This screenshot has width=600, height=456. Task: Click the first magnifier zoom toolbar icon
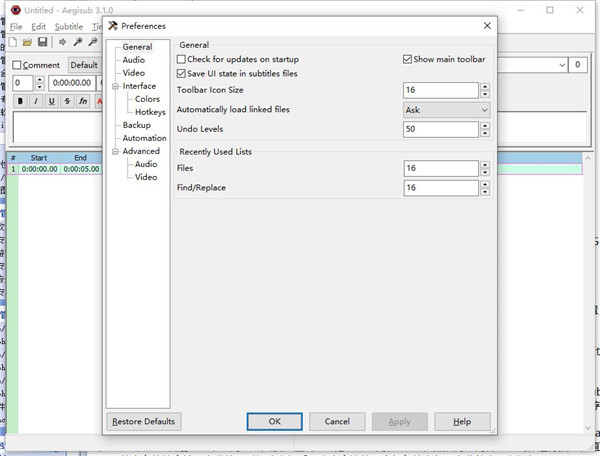78,42
